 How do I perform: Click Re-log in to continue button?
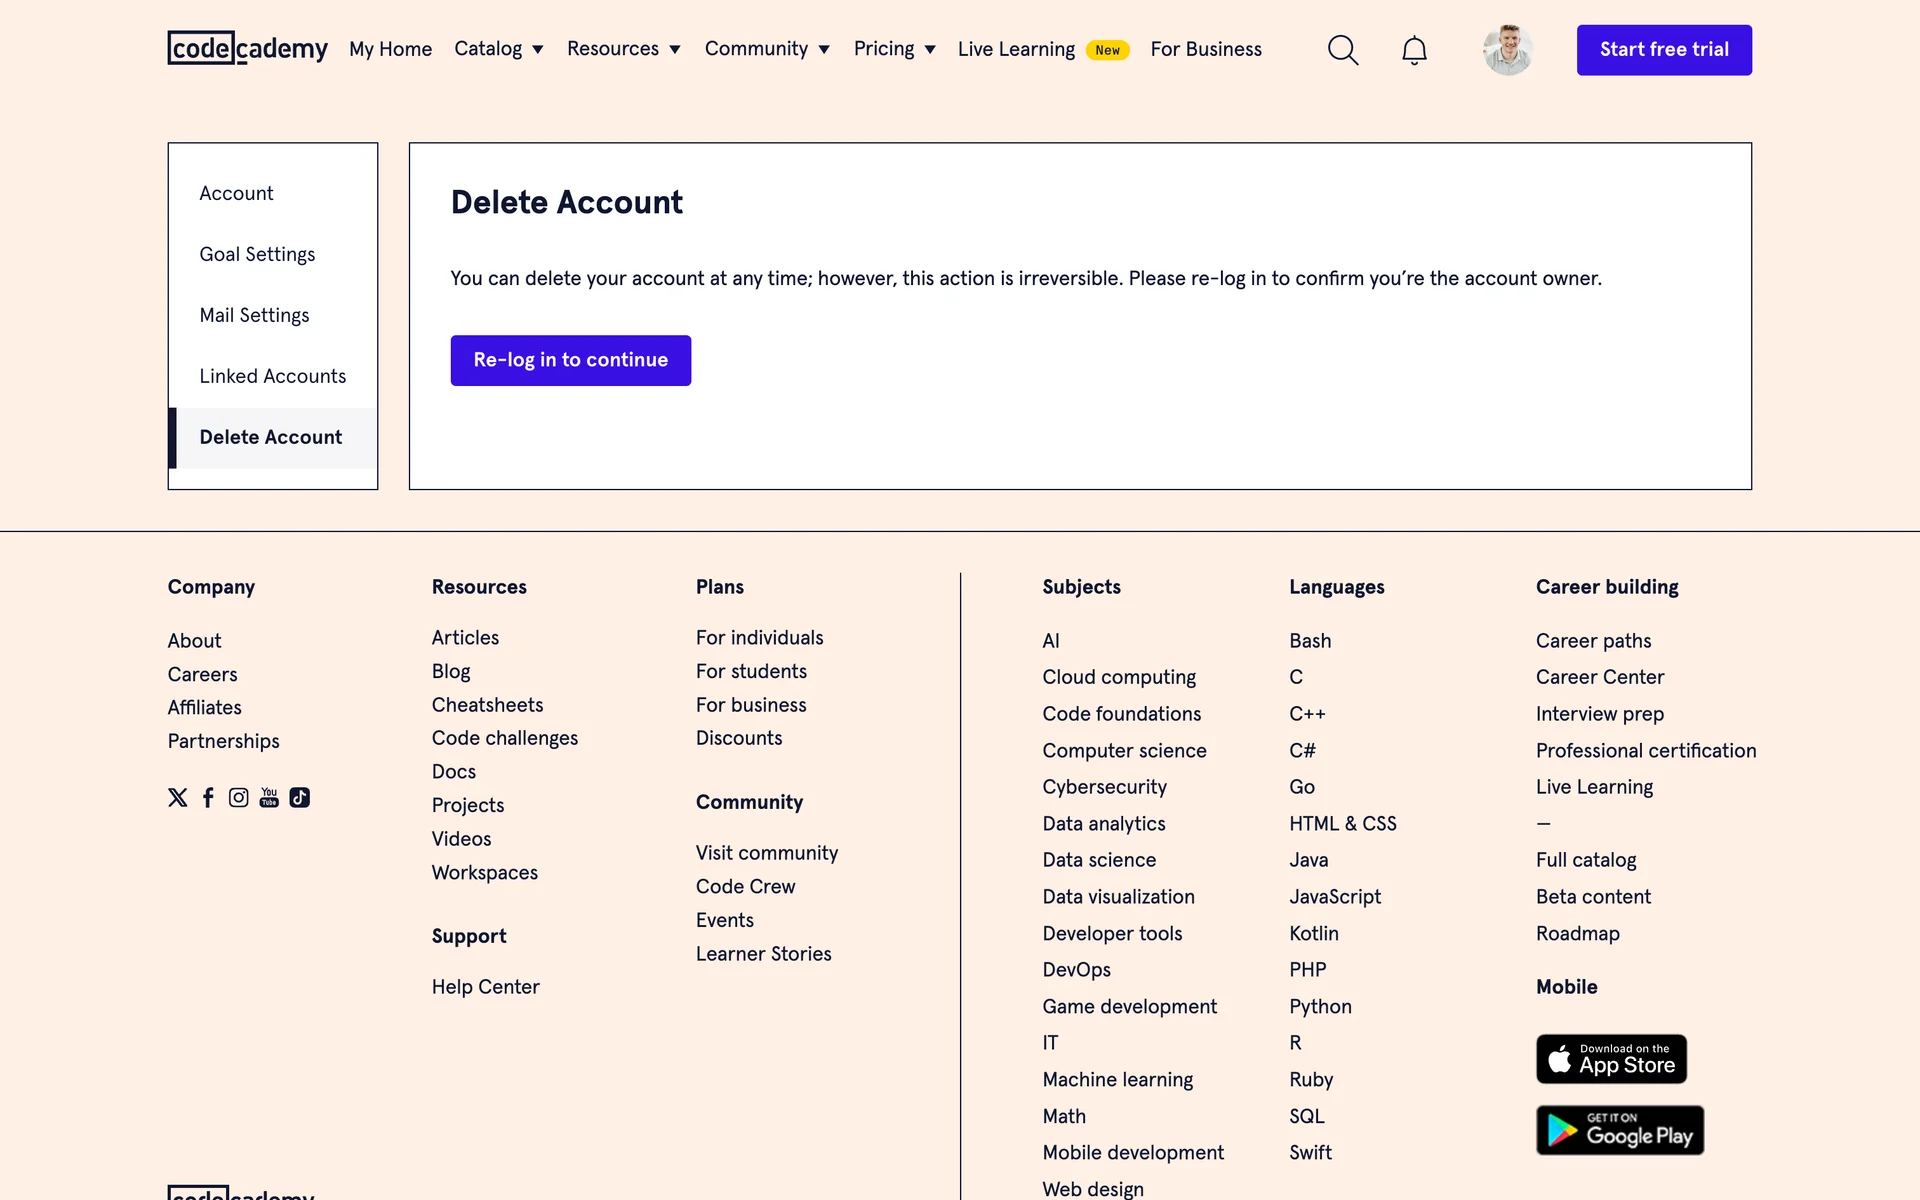point(570,360)
